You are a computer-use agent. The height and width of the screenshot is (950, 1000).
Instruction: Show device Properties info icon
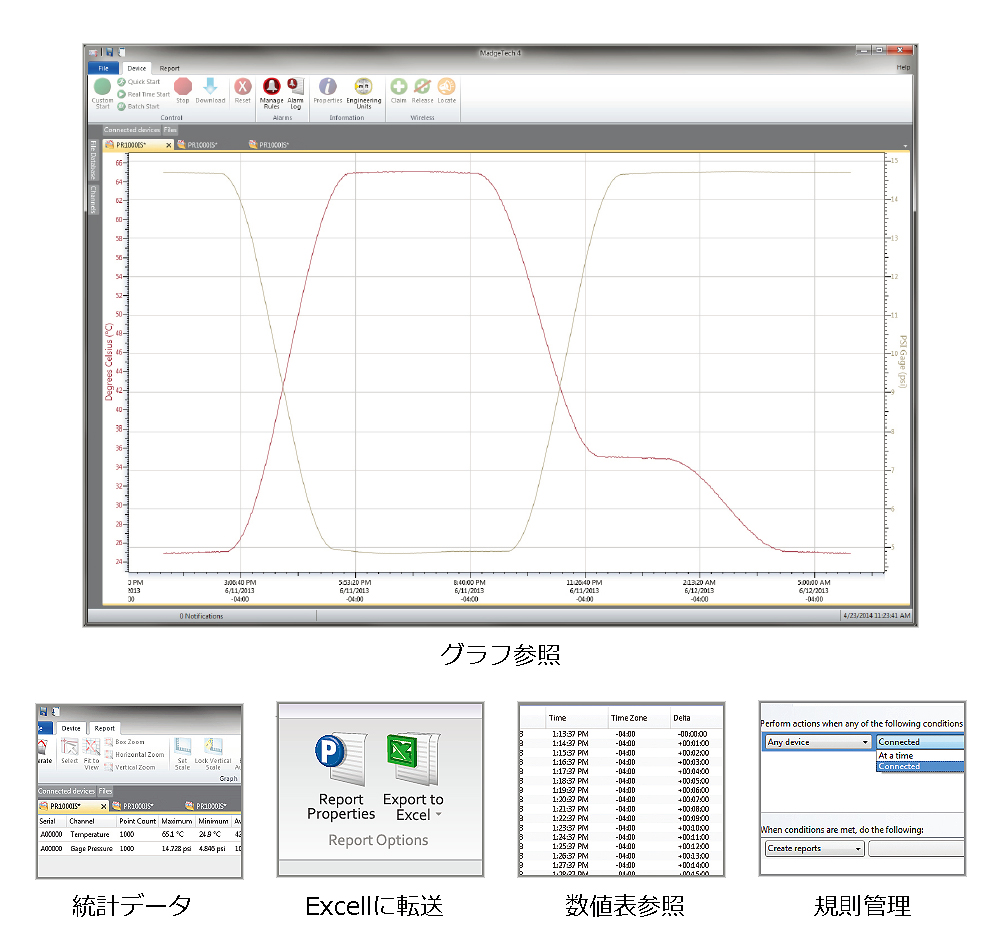tap(327, 87)
